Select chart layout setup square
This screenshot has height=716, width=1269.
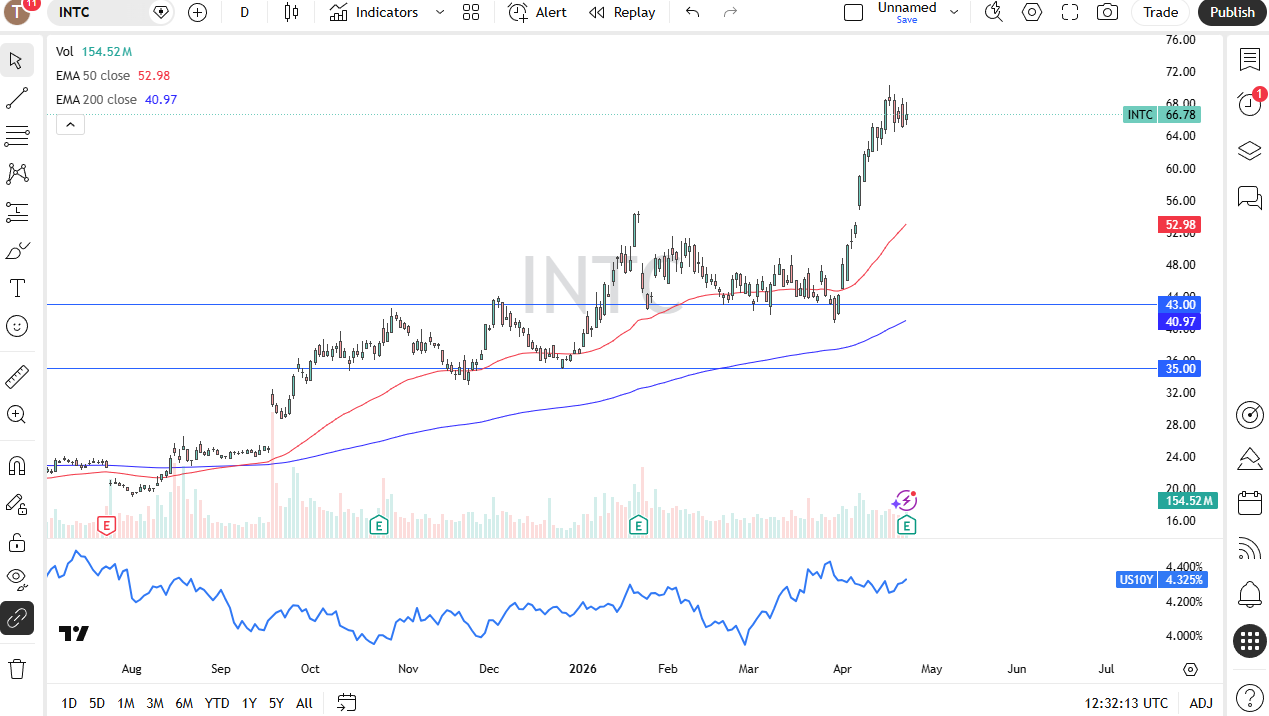853,12
